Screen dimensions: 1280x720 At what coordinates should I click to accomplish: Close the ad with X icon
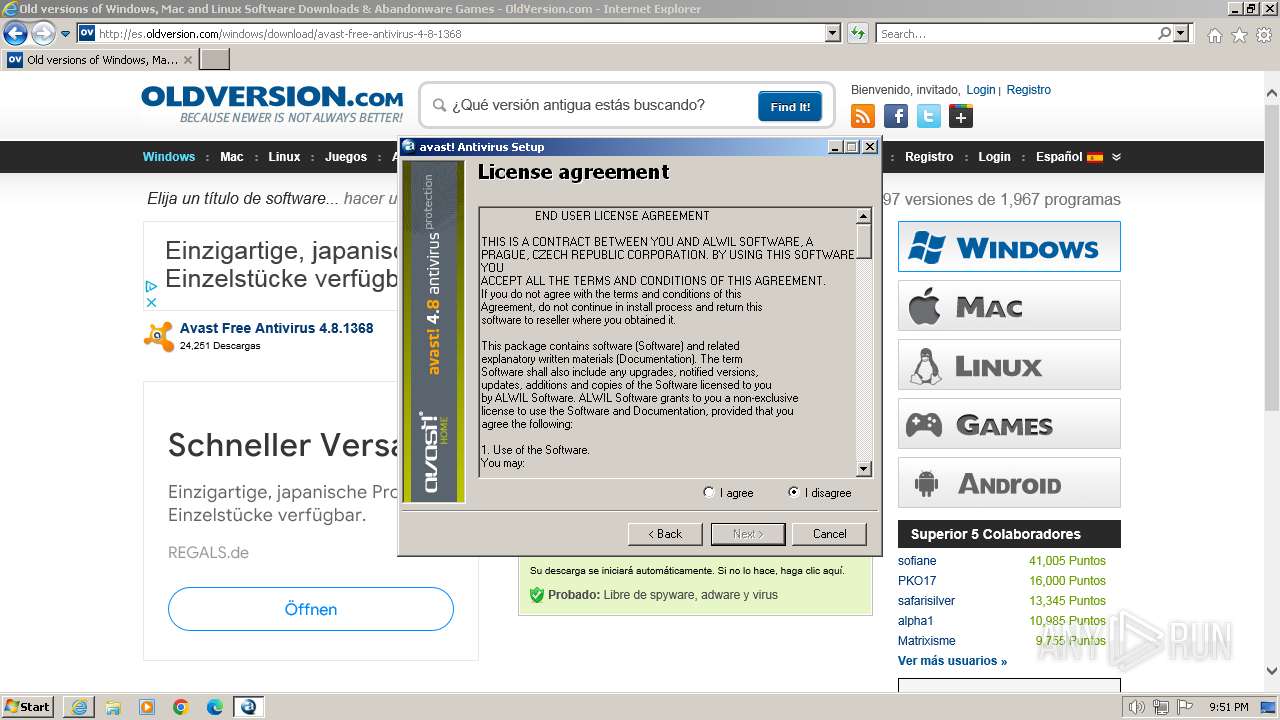click(x=151, y=302)
